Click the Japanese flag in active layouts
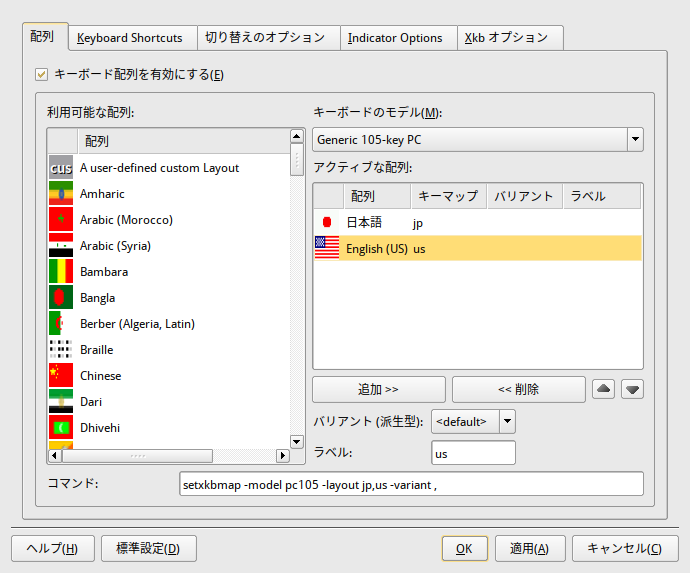 (327, 222)
